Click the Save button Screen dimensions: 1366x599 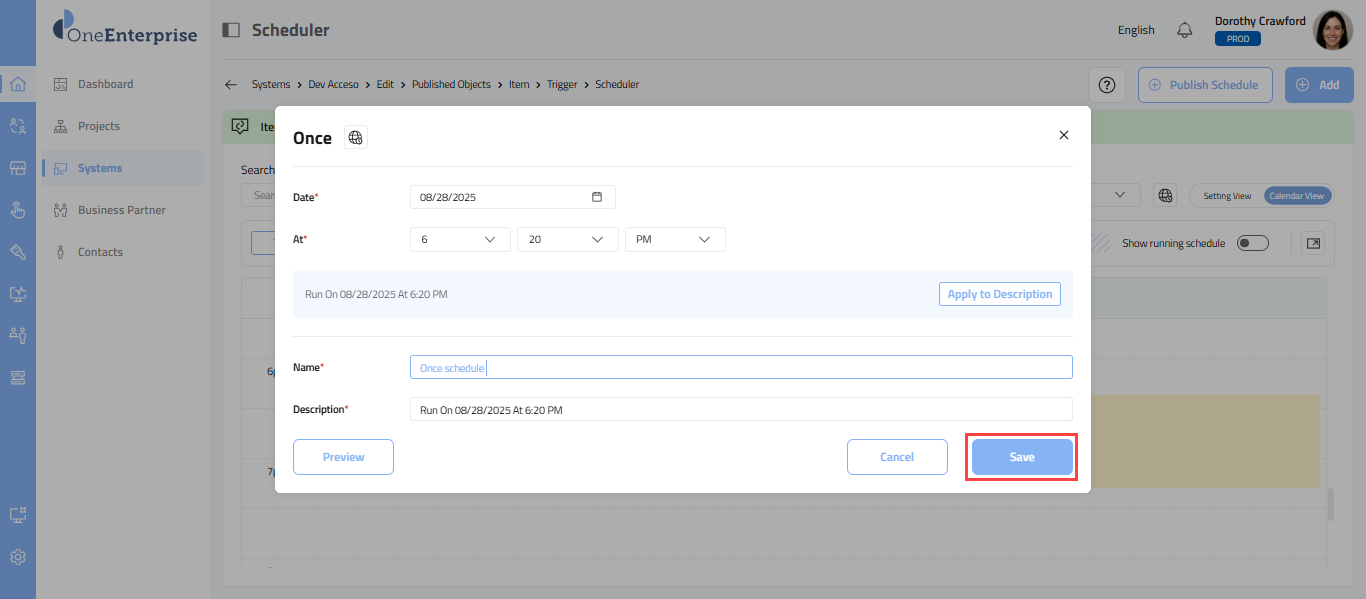[1021, 457]
